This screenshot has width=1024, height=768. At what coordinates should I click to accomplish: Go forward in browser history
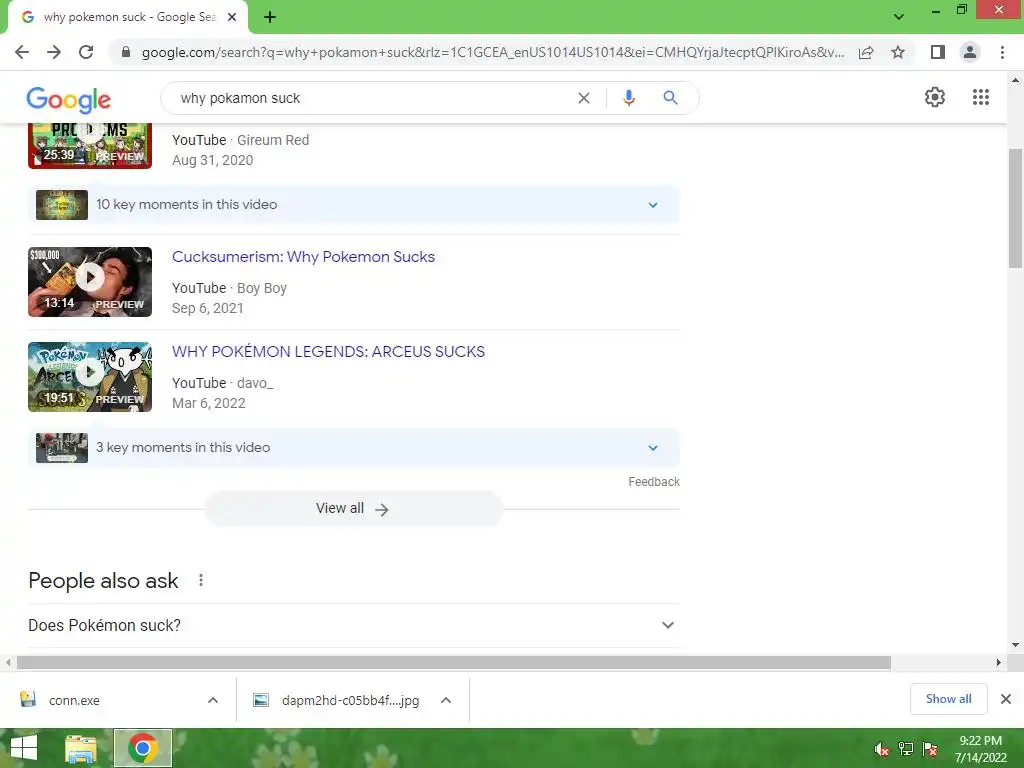pos(54,52)
